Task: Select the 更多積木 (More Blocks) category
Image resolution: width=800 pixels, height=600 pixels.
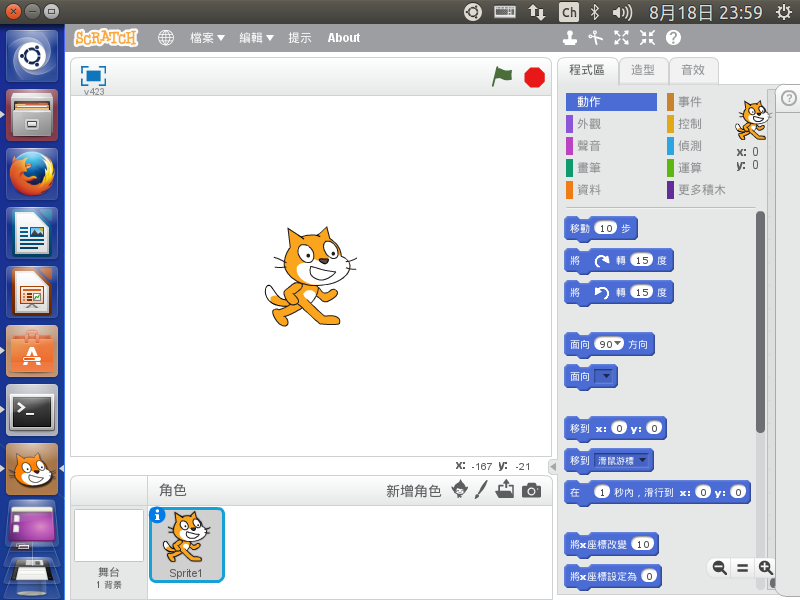Action: click(697, 190)
